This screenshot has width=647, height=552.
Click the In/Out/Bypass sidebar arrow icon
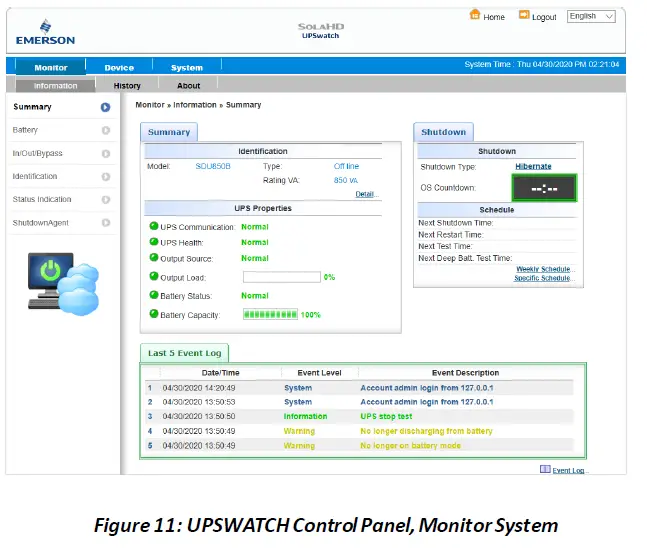[x=106, y=153]
